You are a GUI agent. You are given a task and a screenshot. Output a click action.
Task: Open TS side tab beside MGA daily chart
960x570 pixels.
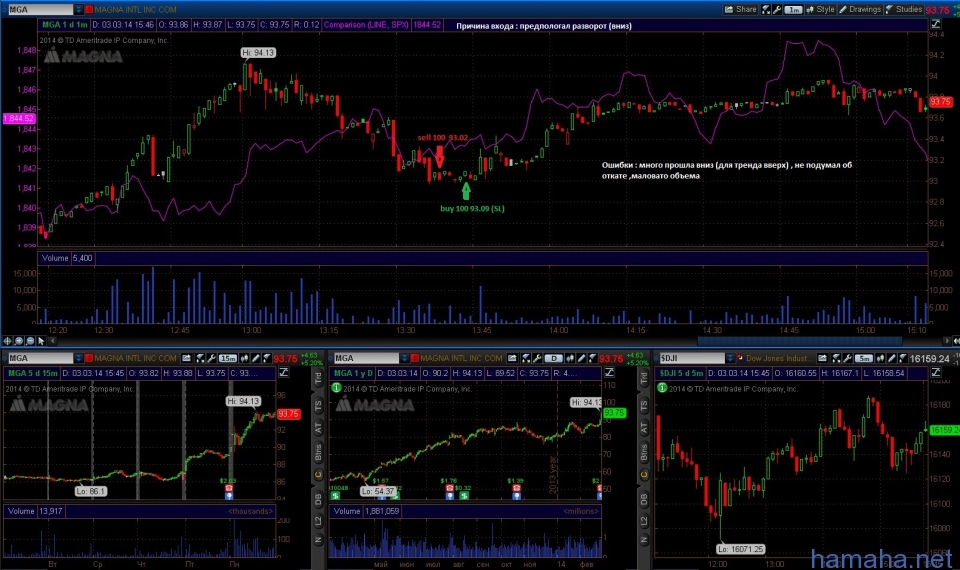(643, 405)
